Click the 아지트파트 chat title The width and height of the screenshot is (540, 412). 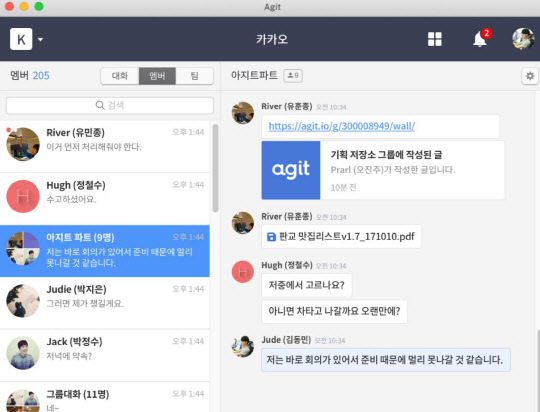pos(254,75)
